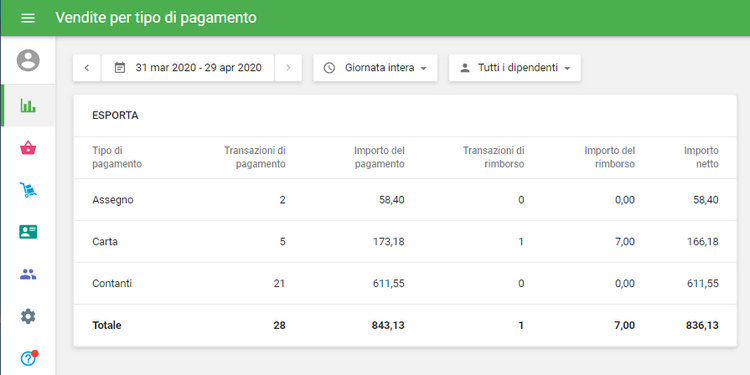Click the Importo netto column header
Viewport: 750px width, 375px height.
[x=701, y=157]
